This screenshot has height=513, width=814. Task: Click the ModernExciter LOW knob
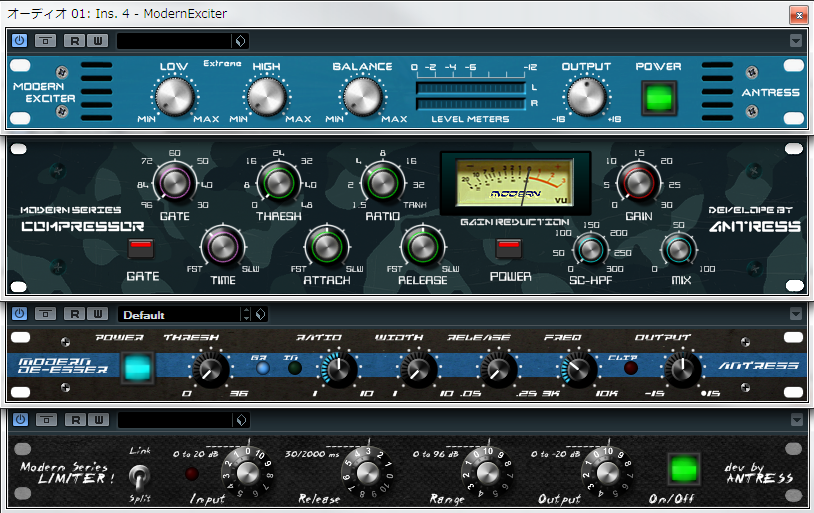[x=175, y=96]
